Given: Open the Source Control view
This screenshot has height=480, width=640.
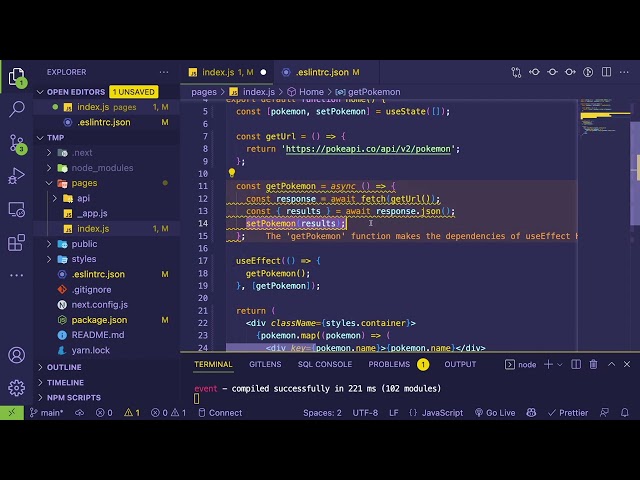Looking at the screenshot, I should pyautogui.click(x=16, y=143).
